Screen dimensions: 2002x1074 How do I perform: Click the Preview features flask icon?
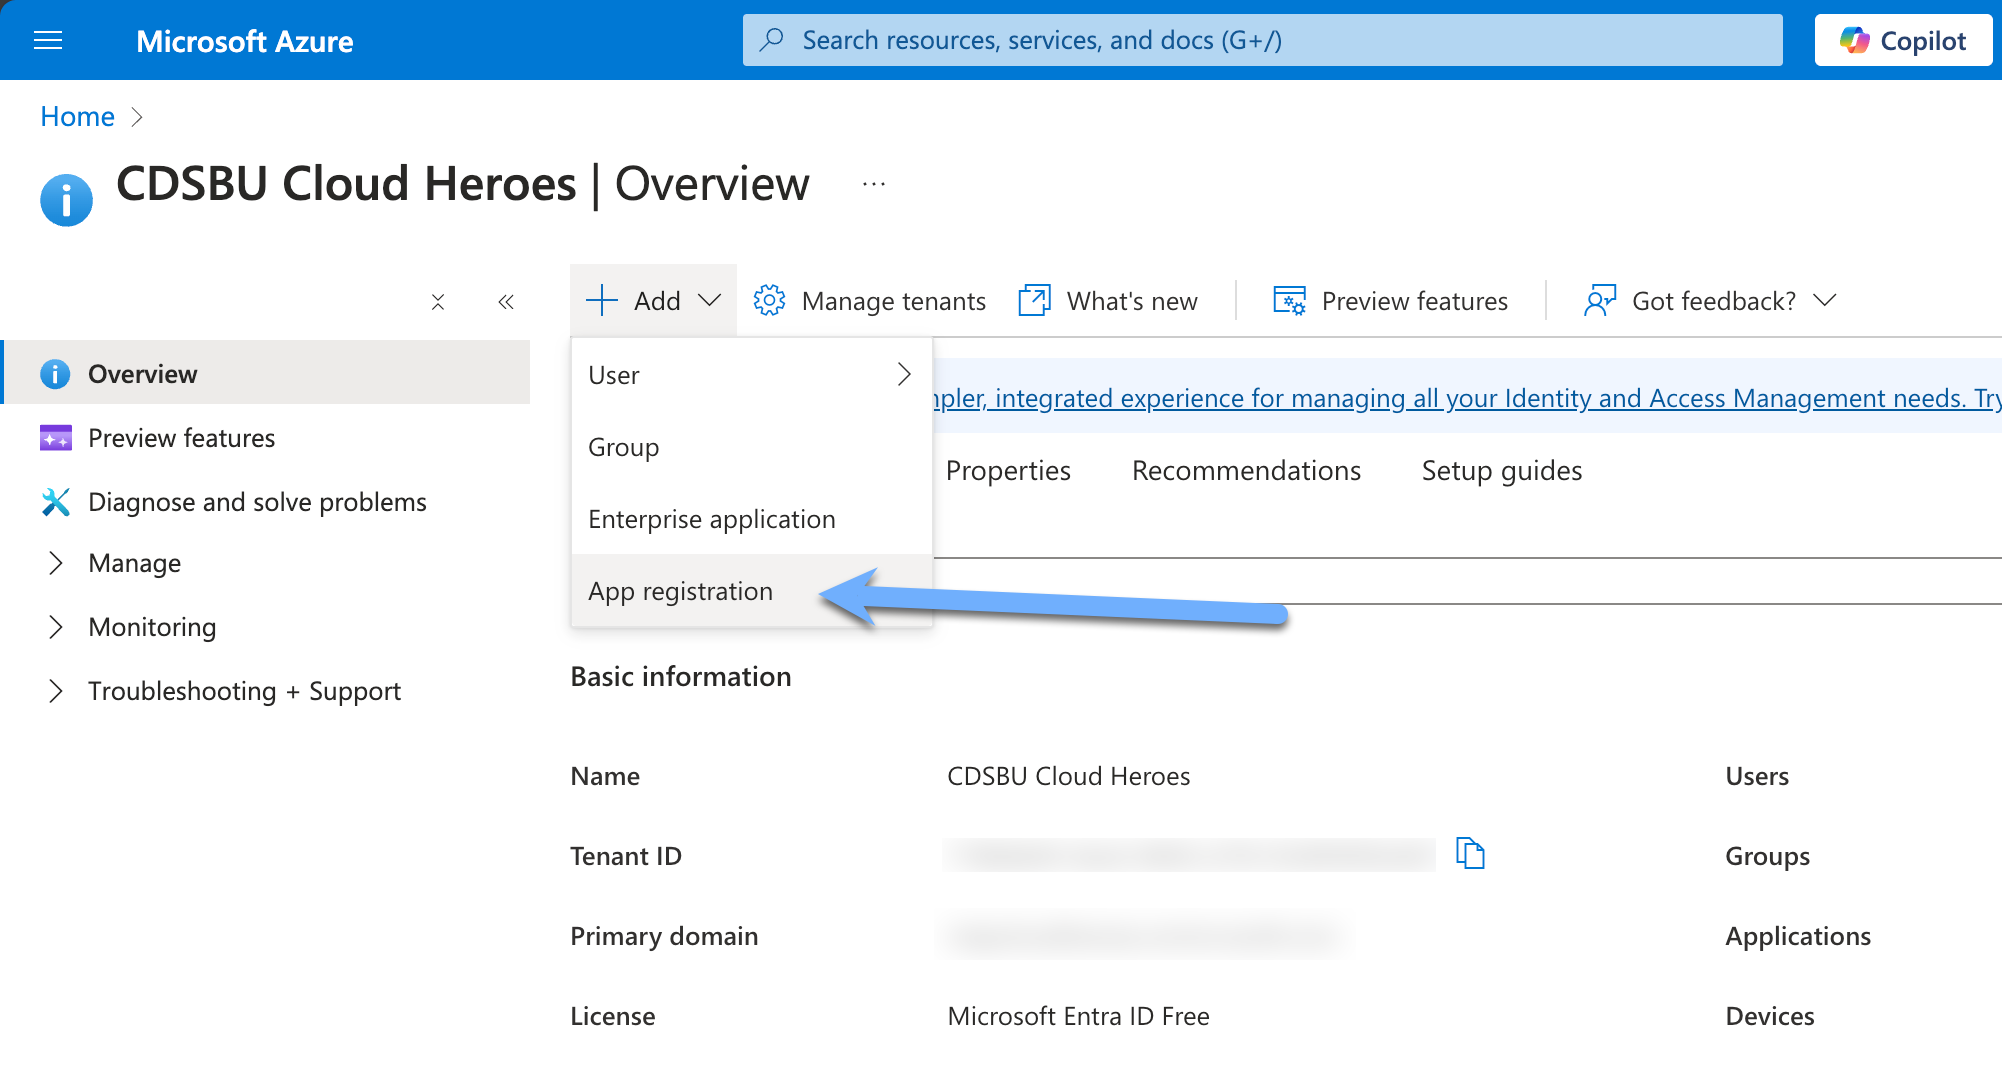pos(1289,300)
